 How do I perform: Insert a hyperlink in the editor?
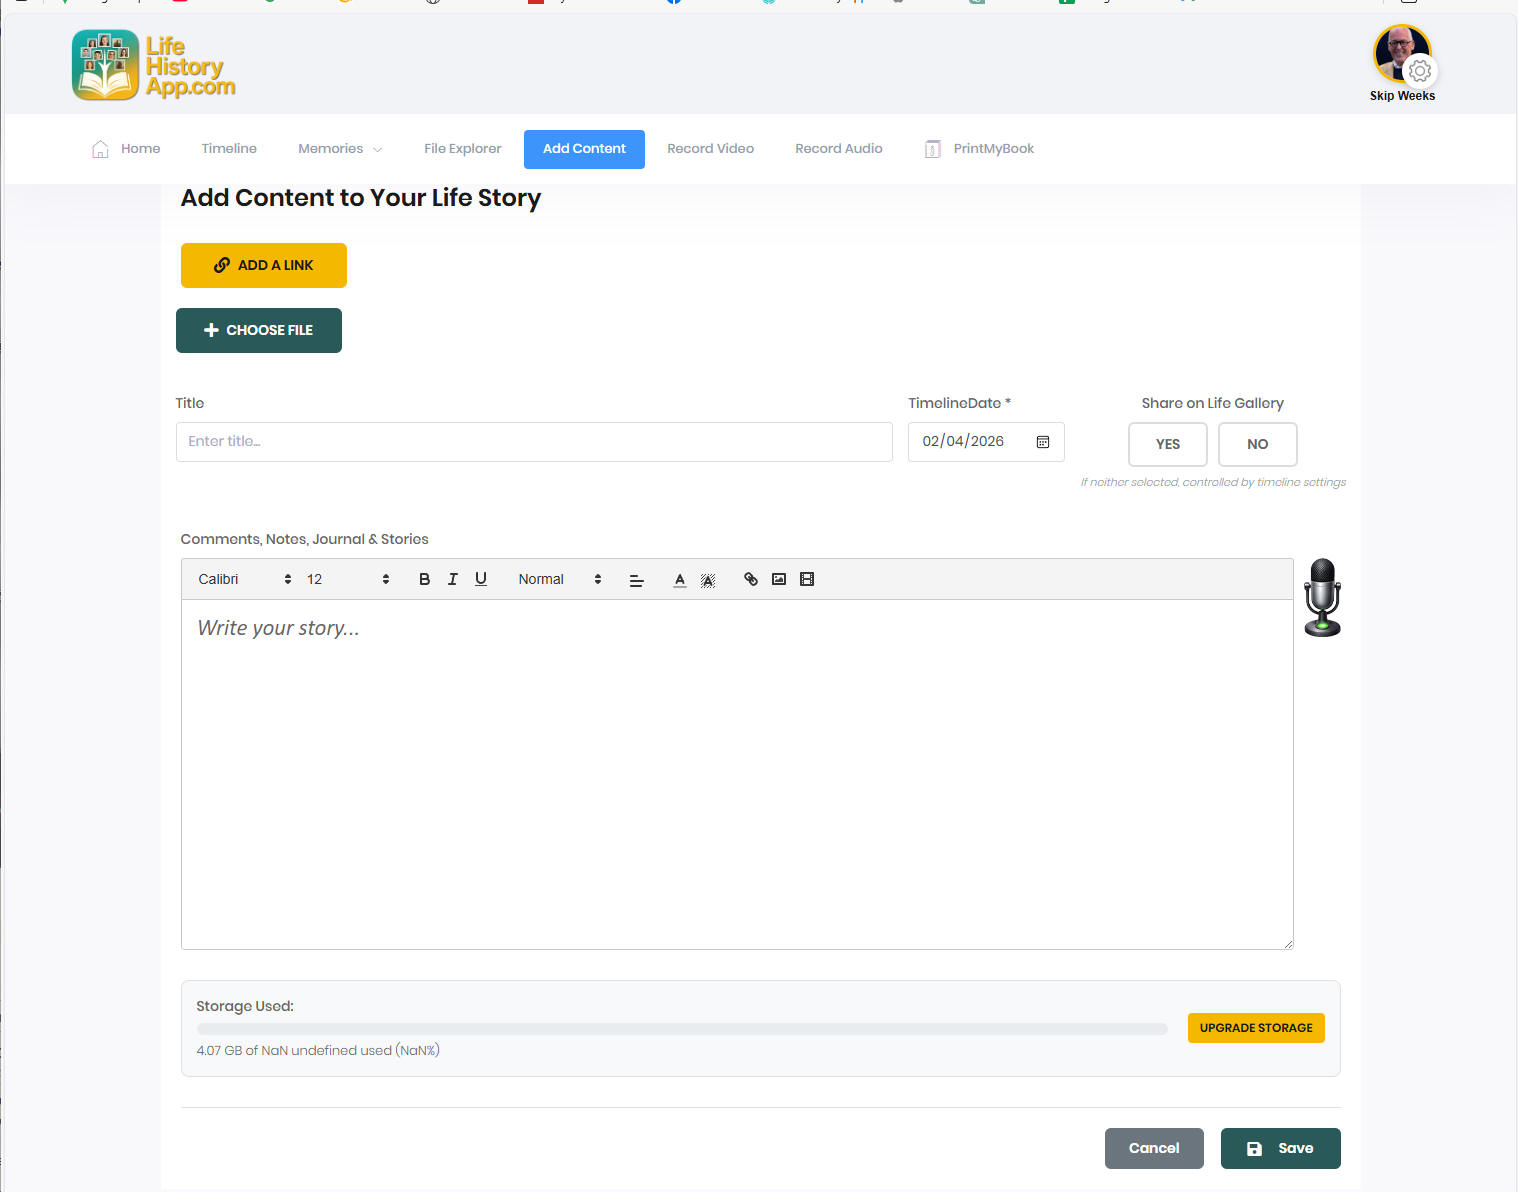(x=751, y=579)
